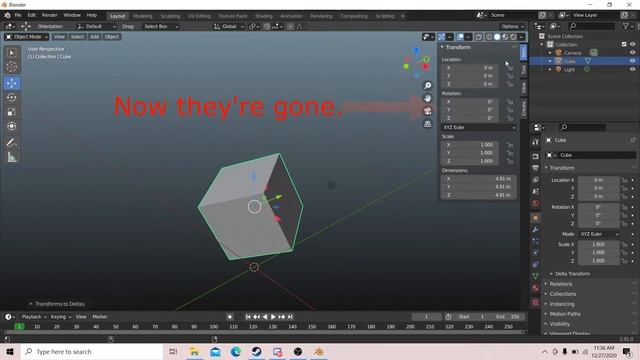The height and width of the screenshot is (360, 640).
Task: Open XYZ Euler rotation mode dropdown in sidebar
Action: point(479,127)
